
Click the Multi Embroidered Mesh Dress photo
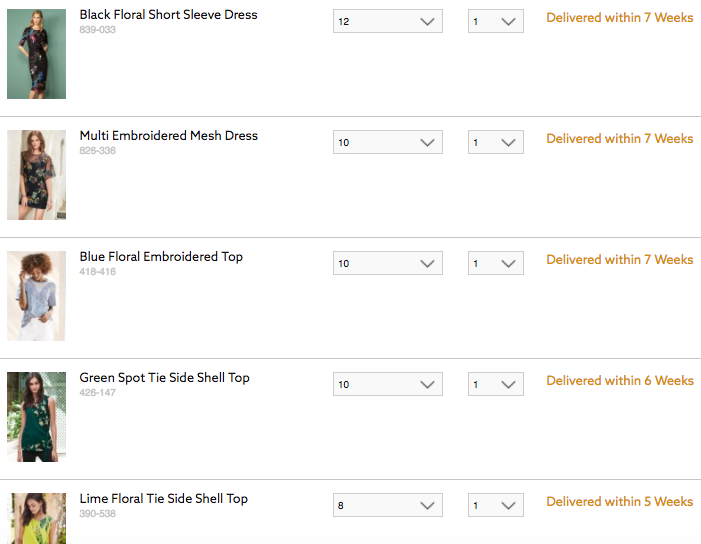coord(36,175)
